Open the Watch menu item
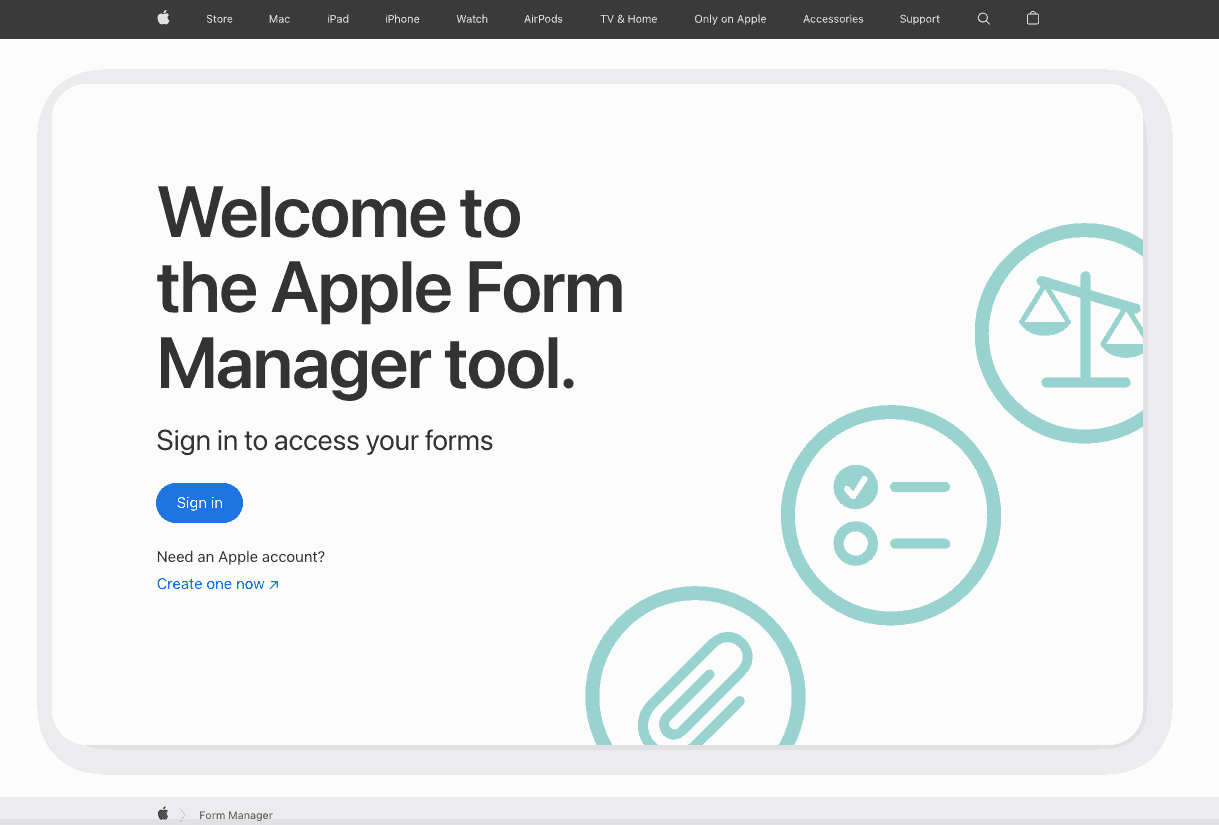 tap(472, 19)
